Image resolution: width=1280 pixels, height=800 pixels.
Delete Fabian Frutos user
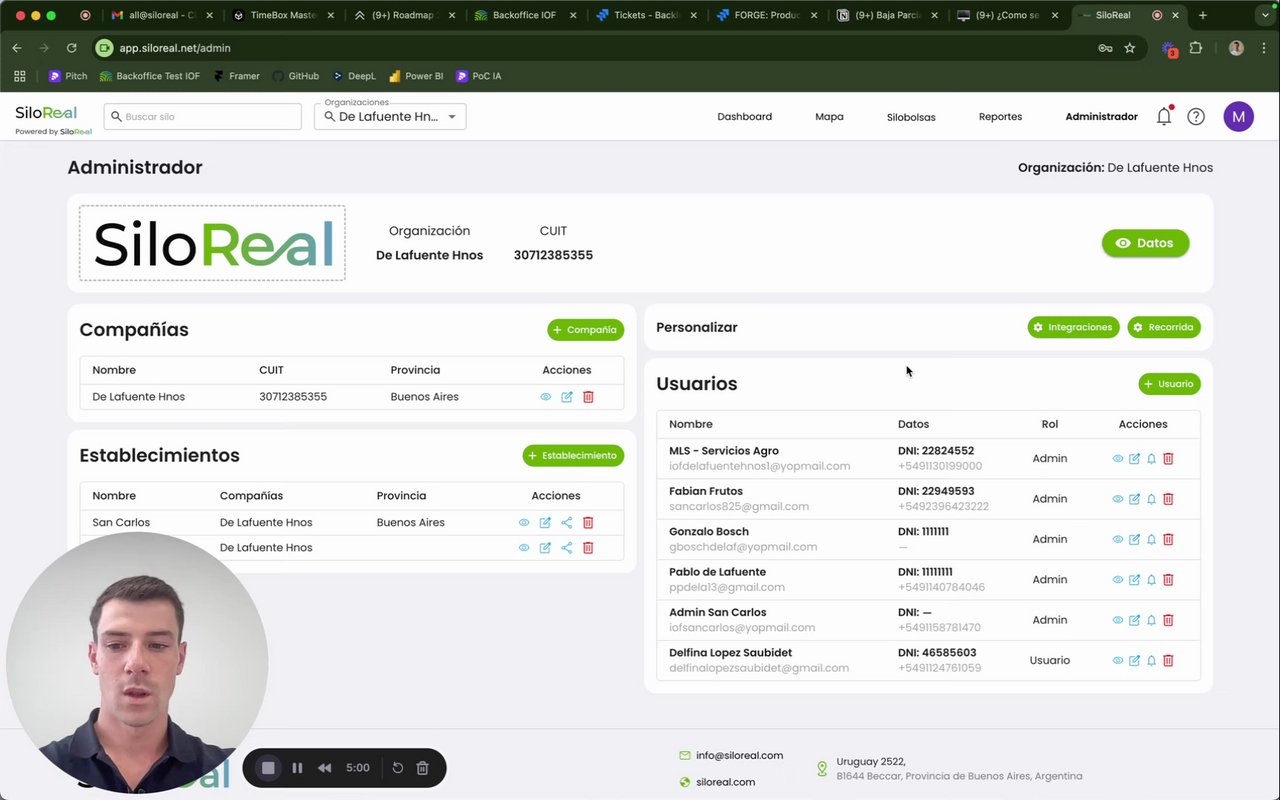pos(1168,499)
